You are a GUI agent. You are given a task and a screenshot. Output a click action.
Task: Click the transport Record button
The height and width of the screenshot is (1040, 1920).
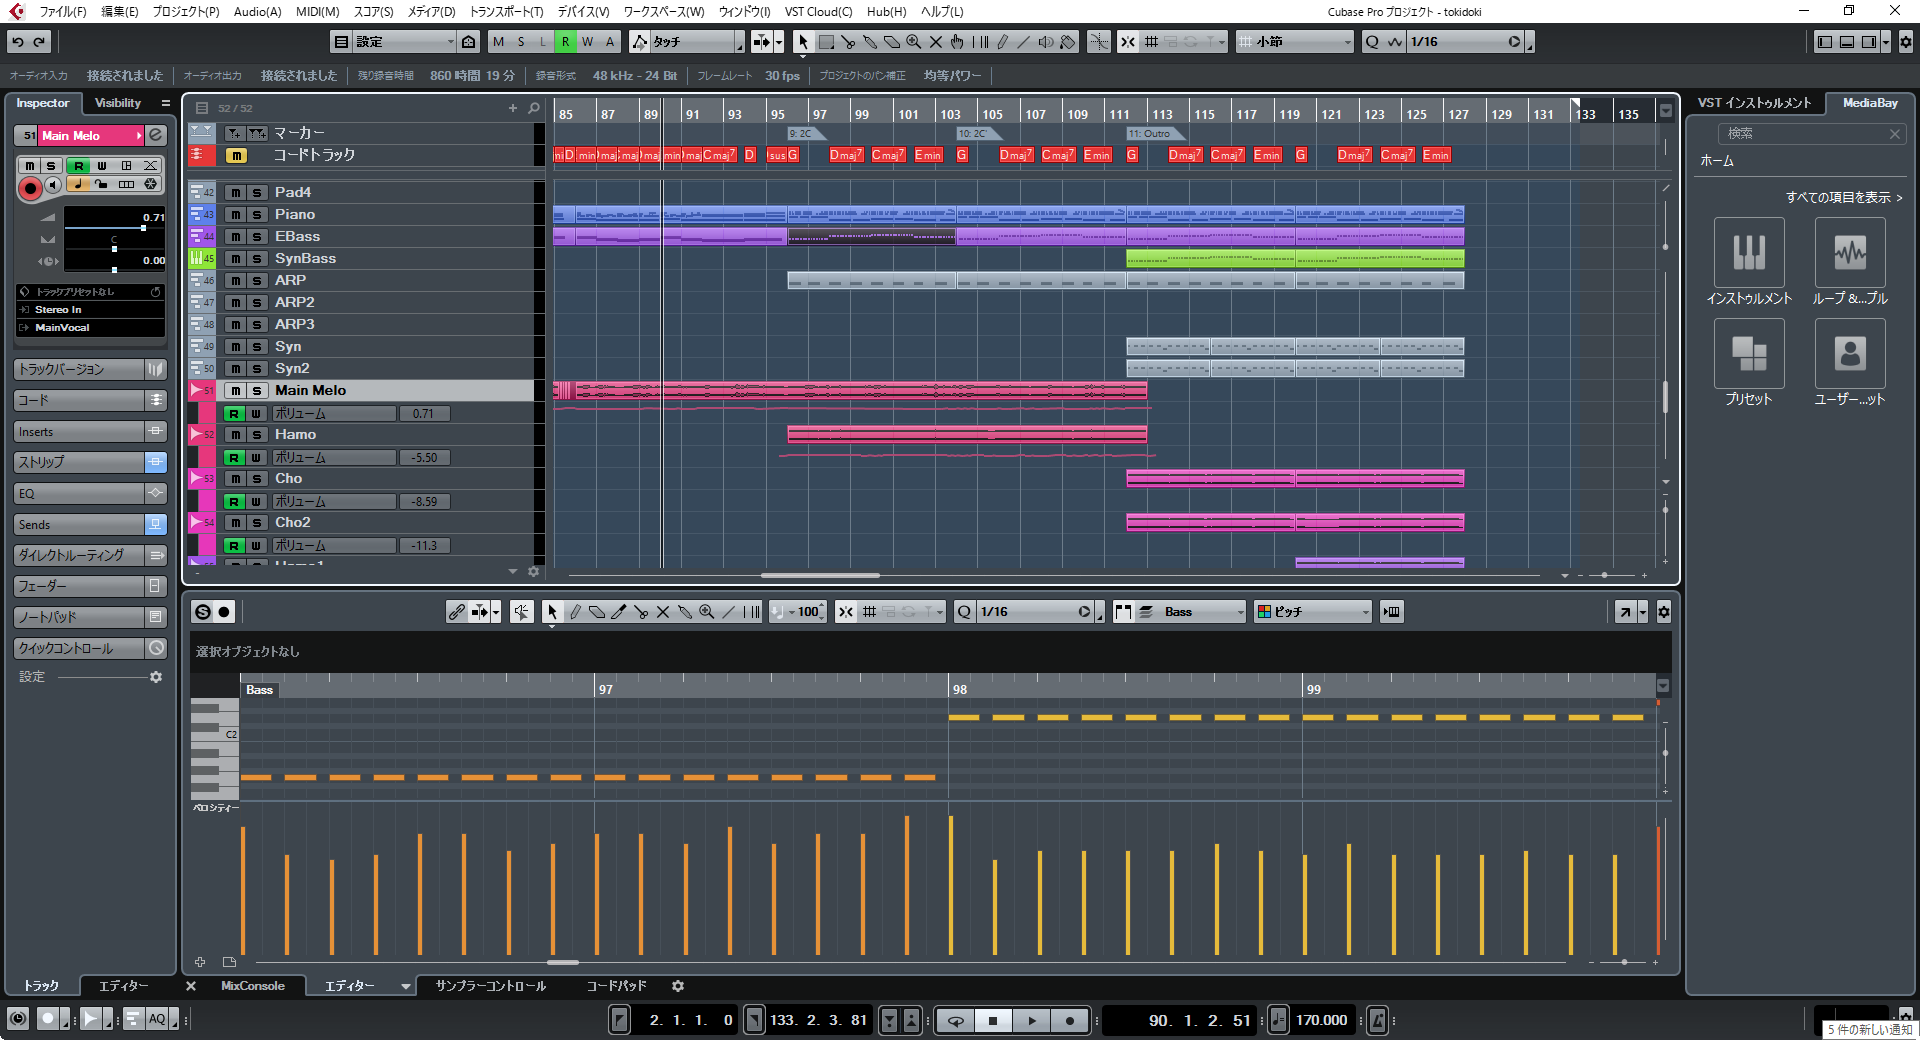(x=1069, y=1020)
